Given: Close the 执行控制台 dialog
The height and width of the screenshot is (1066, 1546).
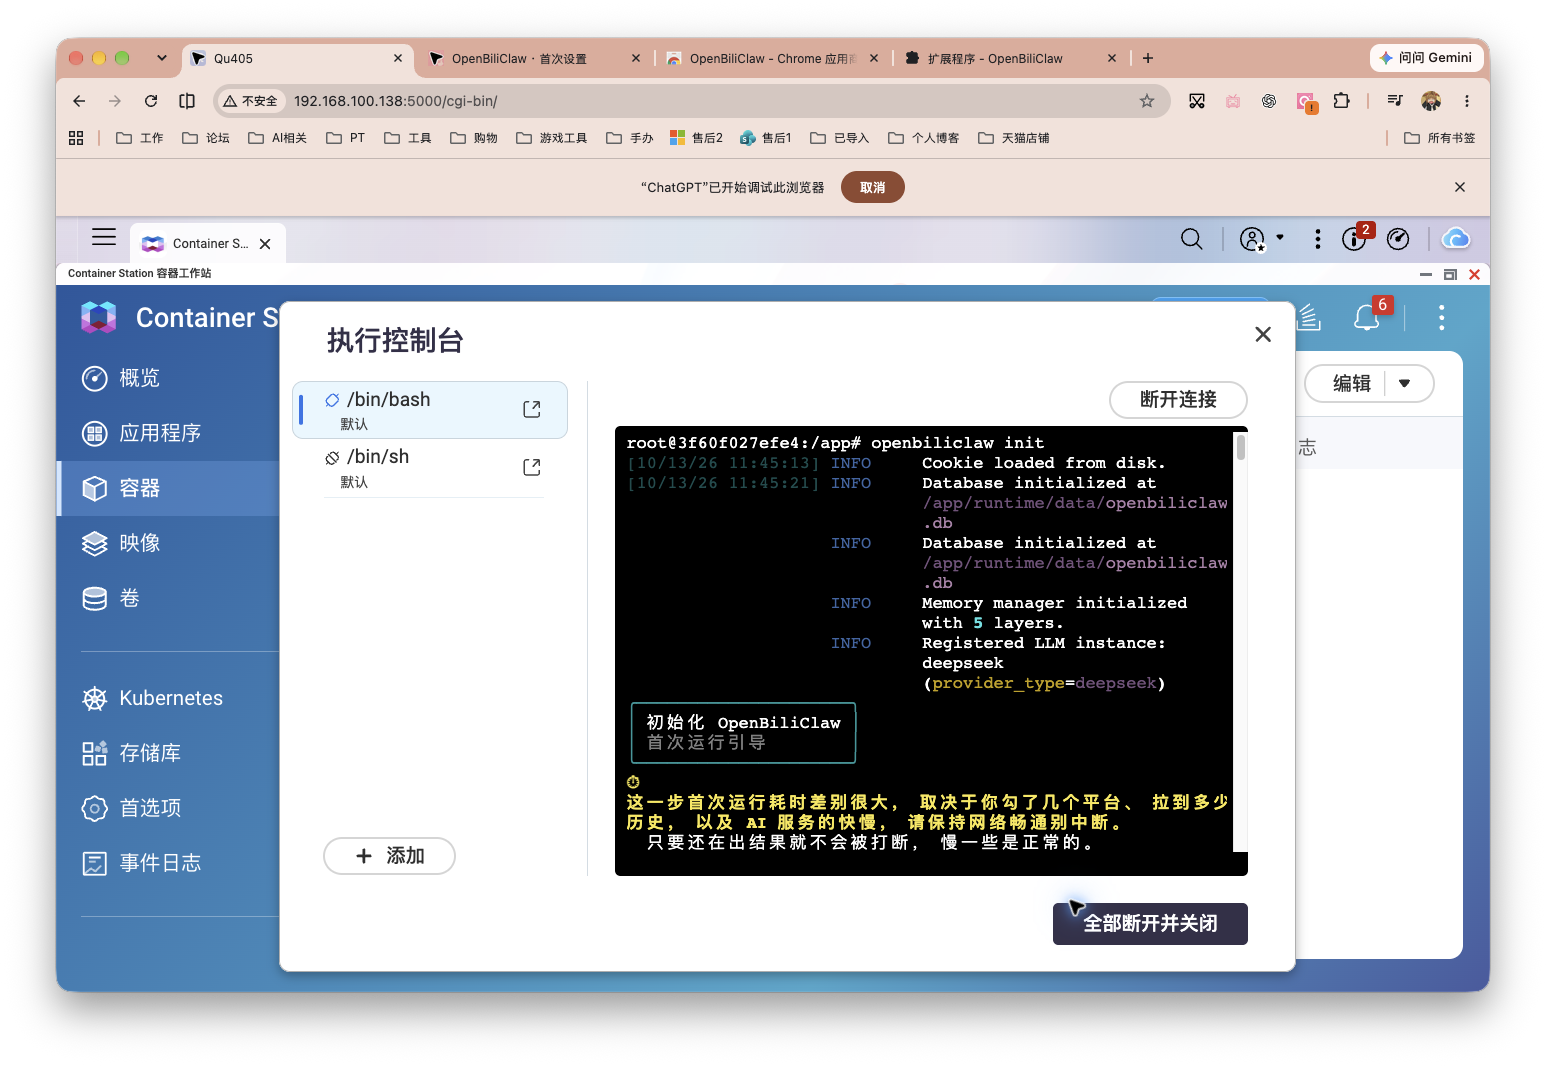Looking at the screenshot, I should pos(1263,334).
